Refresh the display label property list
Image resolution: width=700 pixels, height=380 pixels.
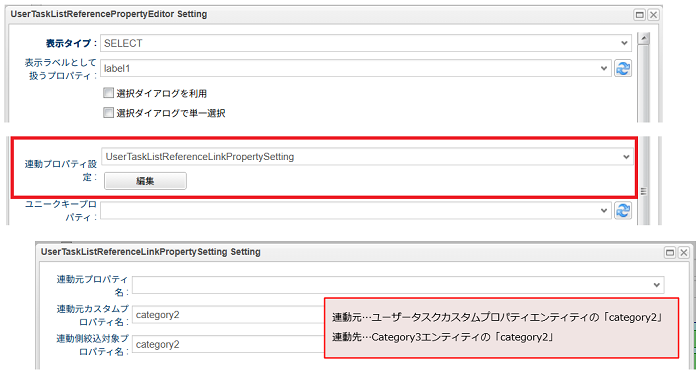point(623,68)
